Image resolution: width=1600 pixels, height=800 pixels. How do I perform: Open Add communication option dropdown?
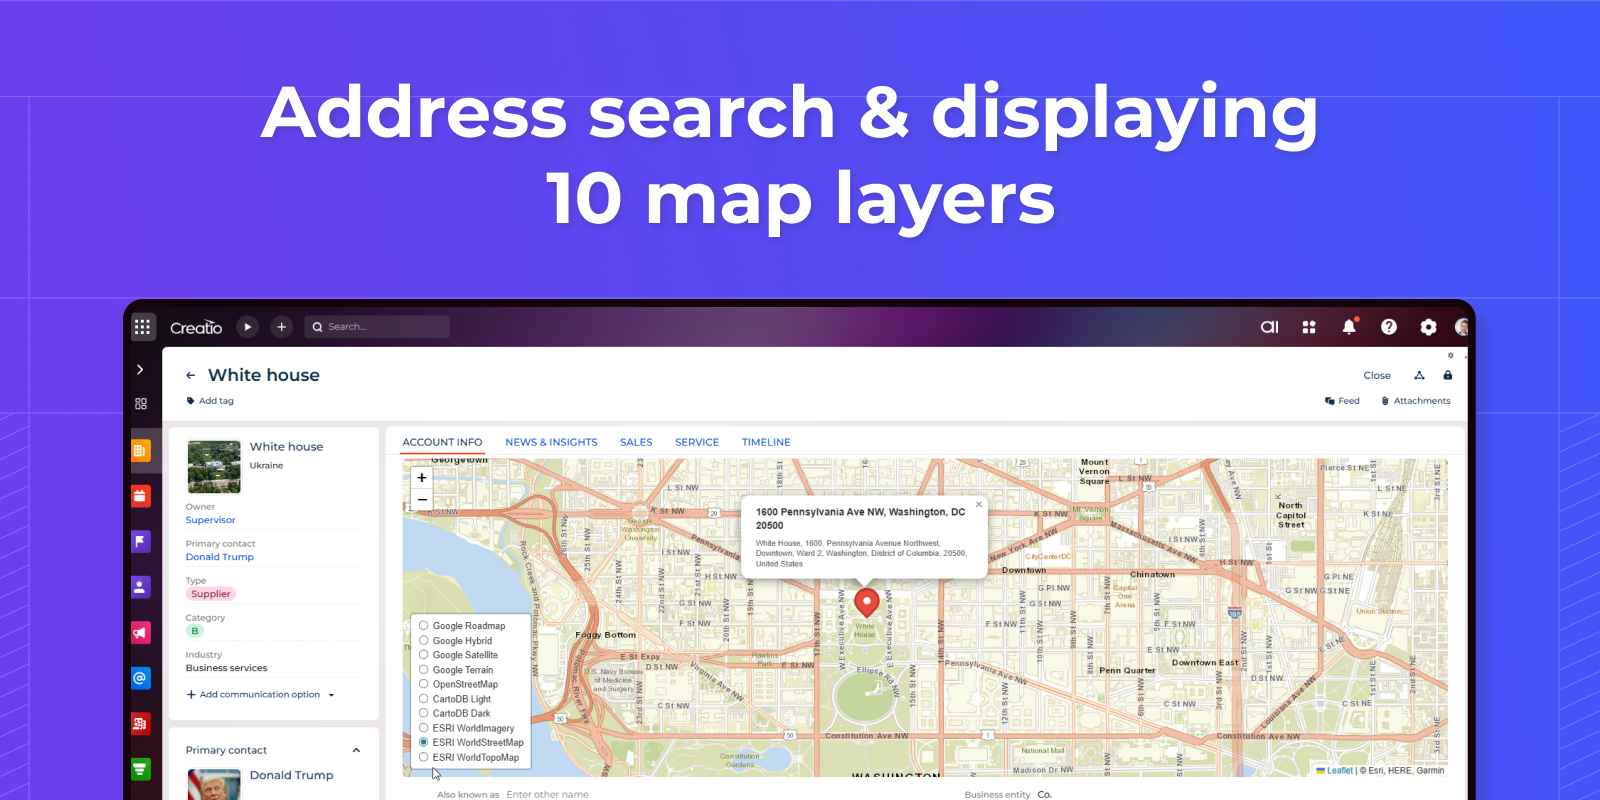point(260,694)
